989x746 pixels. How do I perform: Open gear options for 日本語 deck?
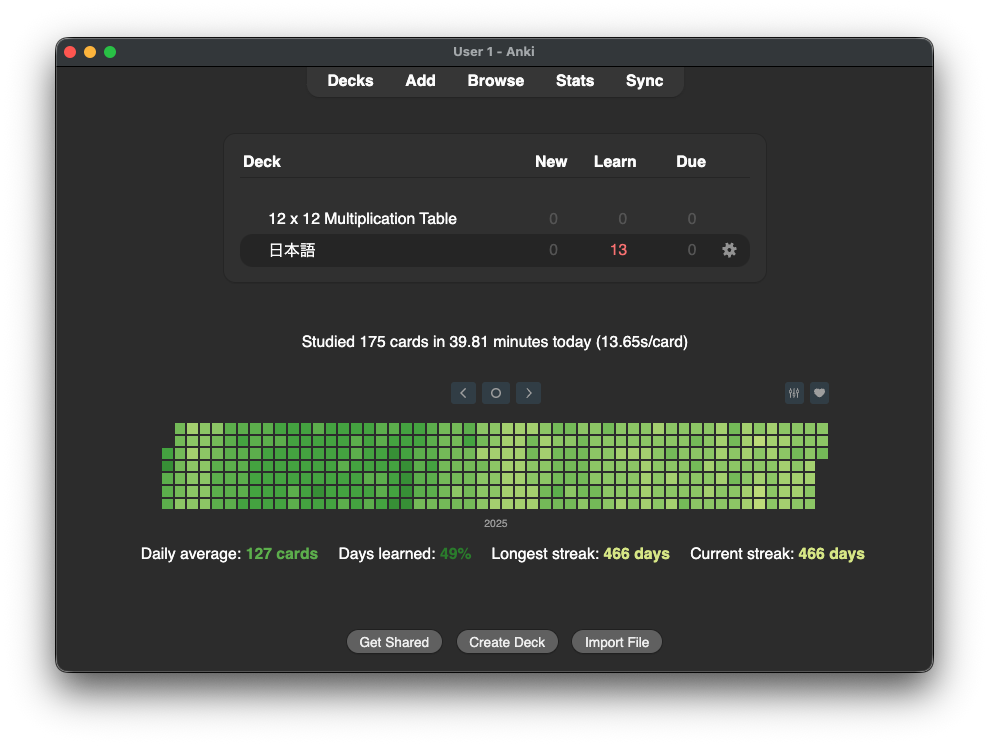pos(729,250)
